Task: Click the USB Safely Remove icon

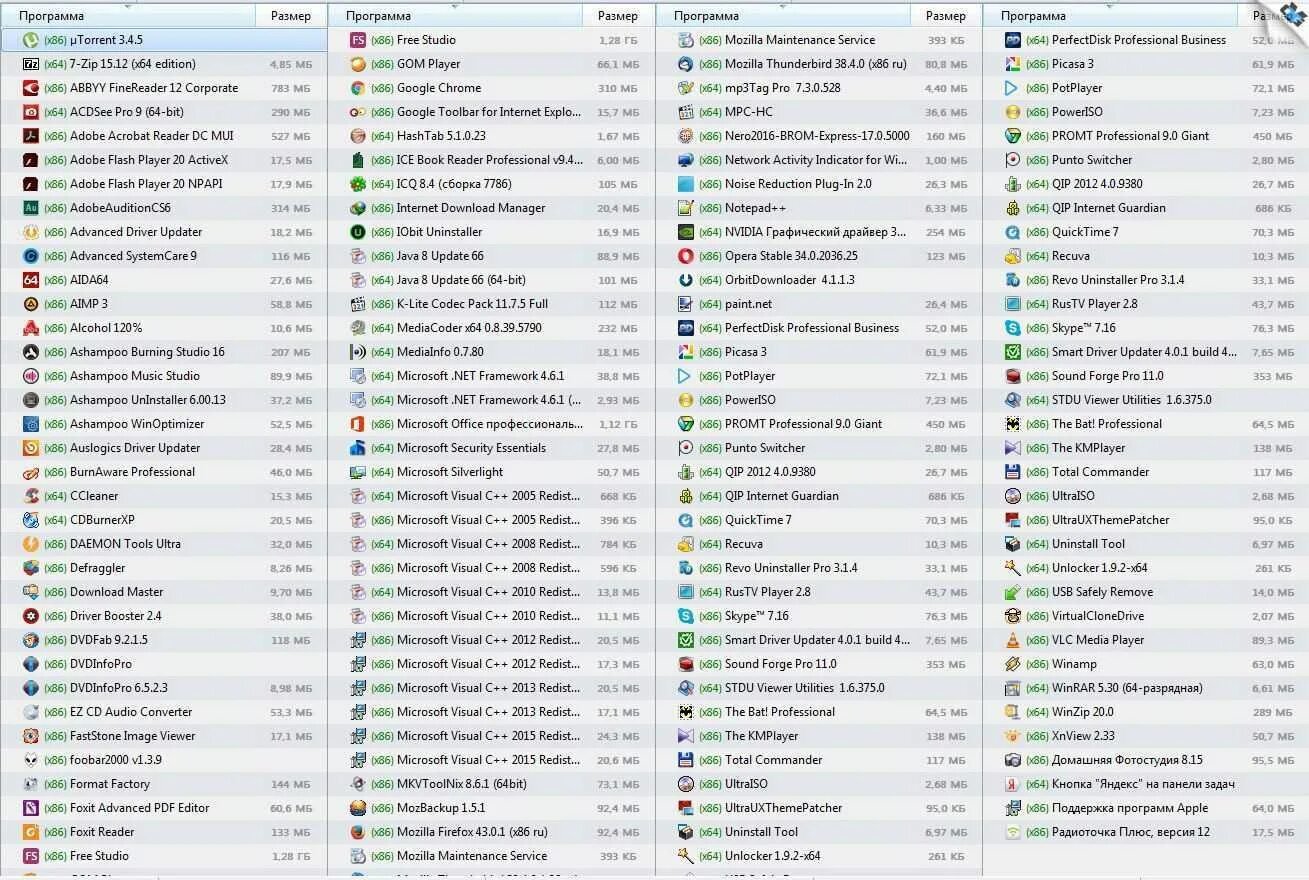Action: (1013, 592)
